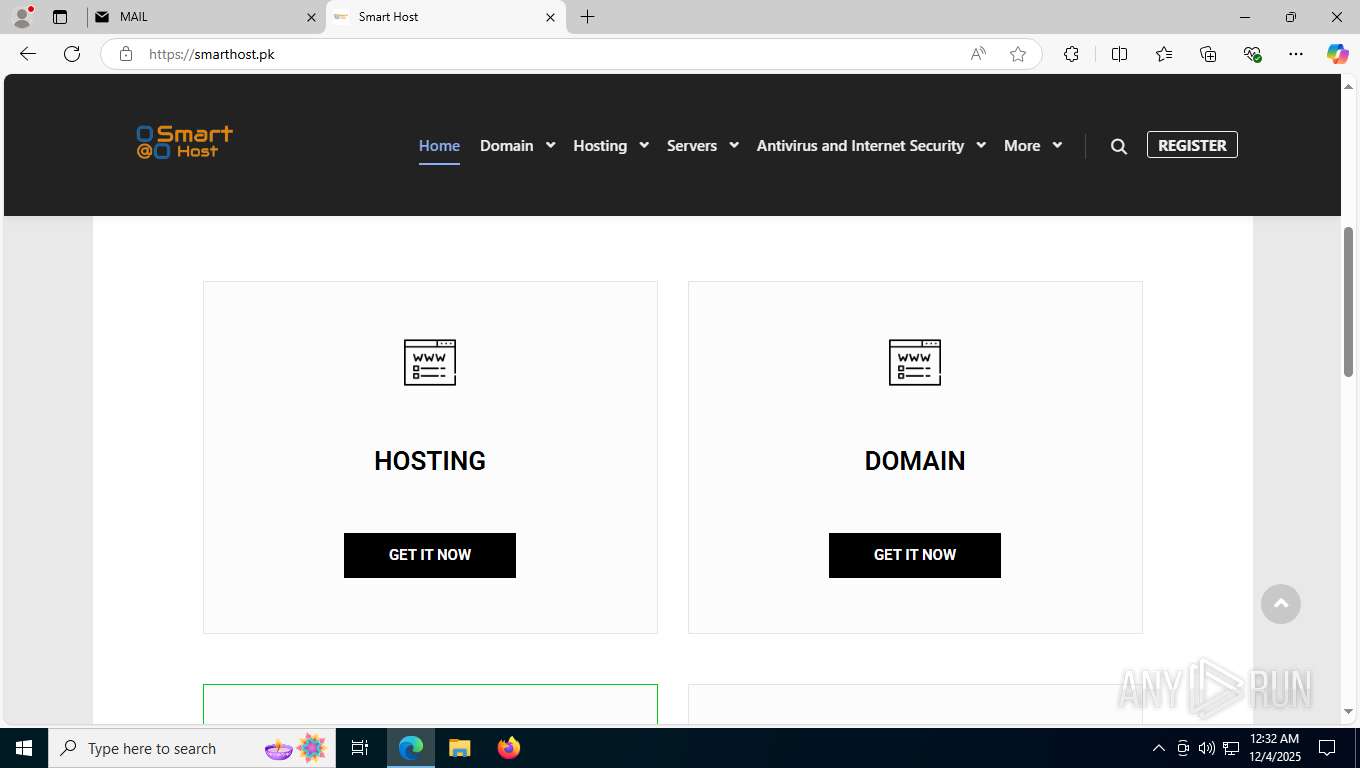Screen dimensions: 1360x768
Task: Go back with the browser back arrow
Action: click(28, 54)
